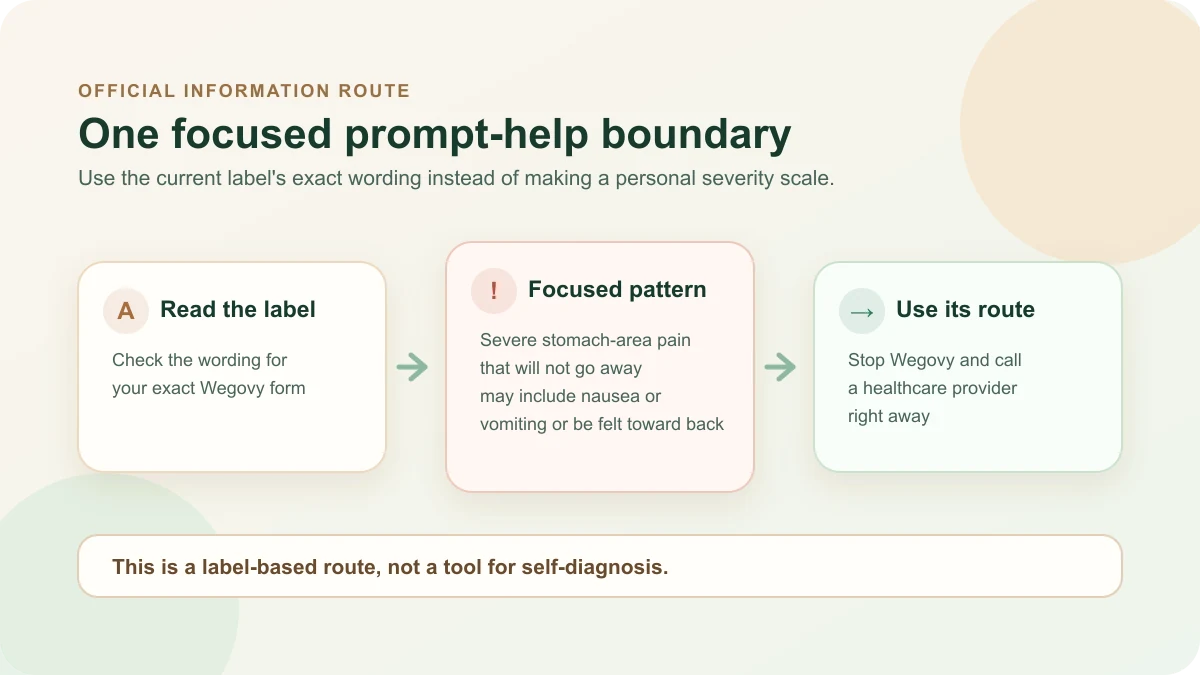Click the label-based route disclaimer banner
The width and height of the screenshot is (1200, 675).
[x=600, y=566]
